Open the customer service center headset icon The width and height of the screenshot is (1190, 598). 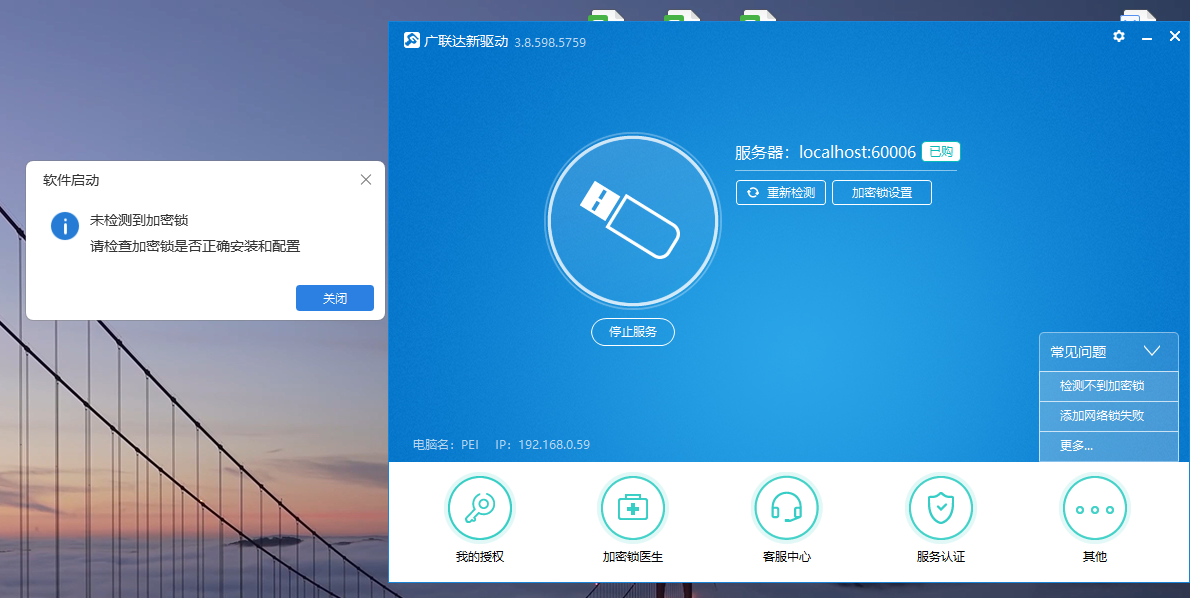tap(786, 508)
